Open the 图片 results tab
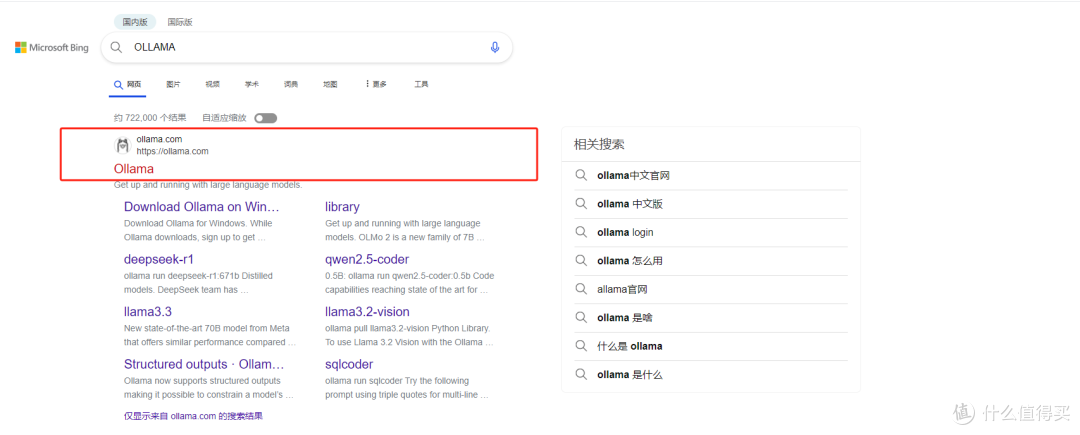 click(173, 84)
